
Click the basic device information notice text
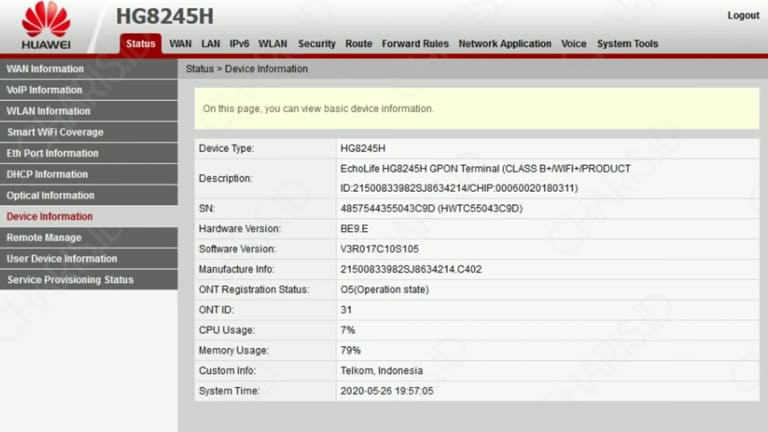point(318,109)
